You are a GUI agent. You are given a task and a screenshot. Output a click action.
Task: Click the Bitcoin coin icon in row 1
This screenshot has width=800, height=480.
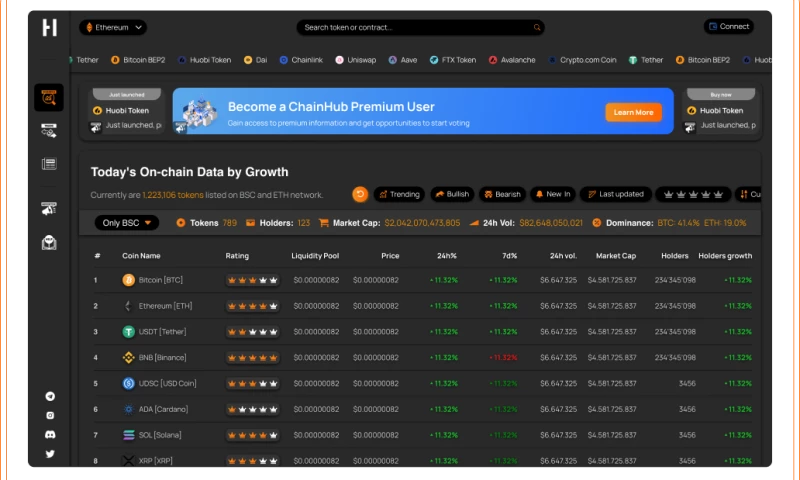tap(129, 280)
